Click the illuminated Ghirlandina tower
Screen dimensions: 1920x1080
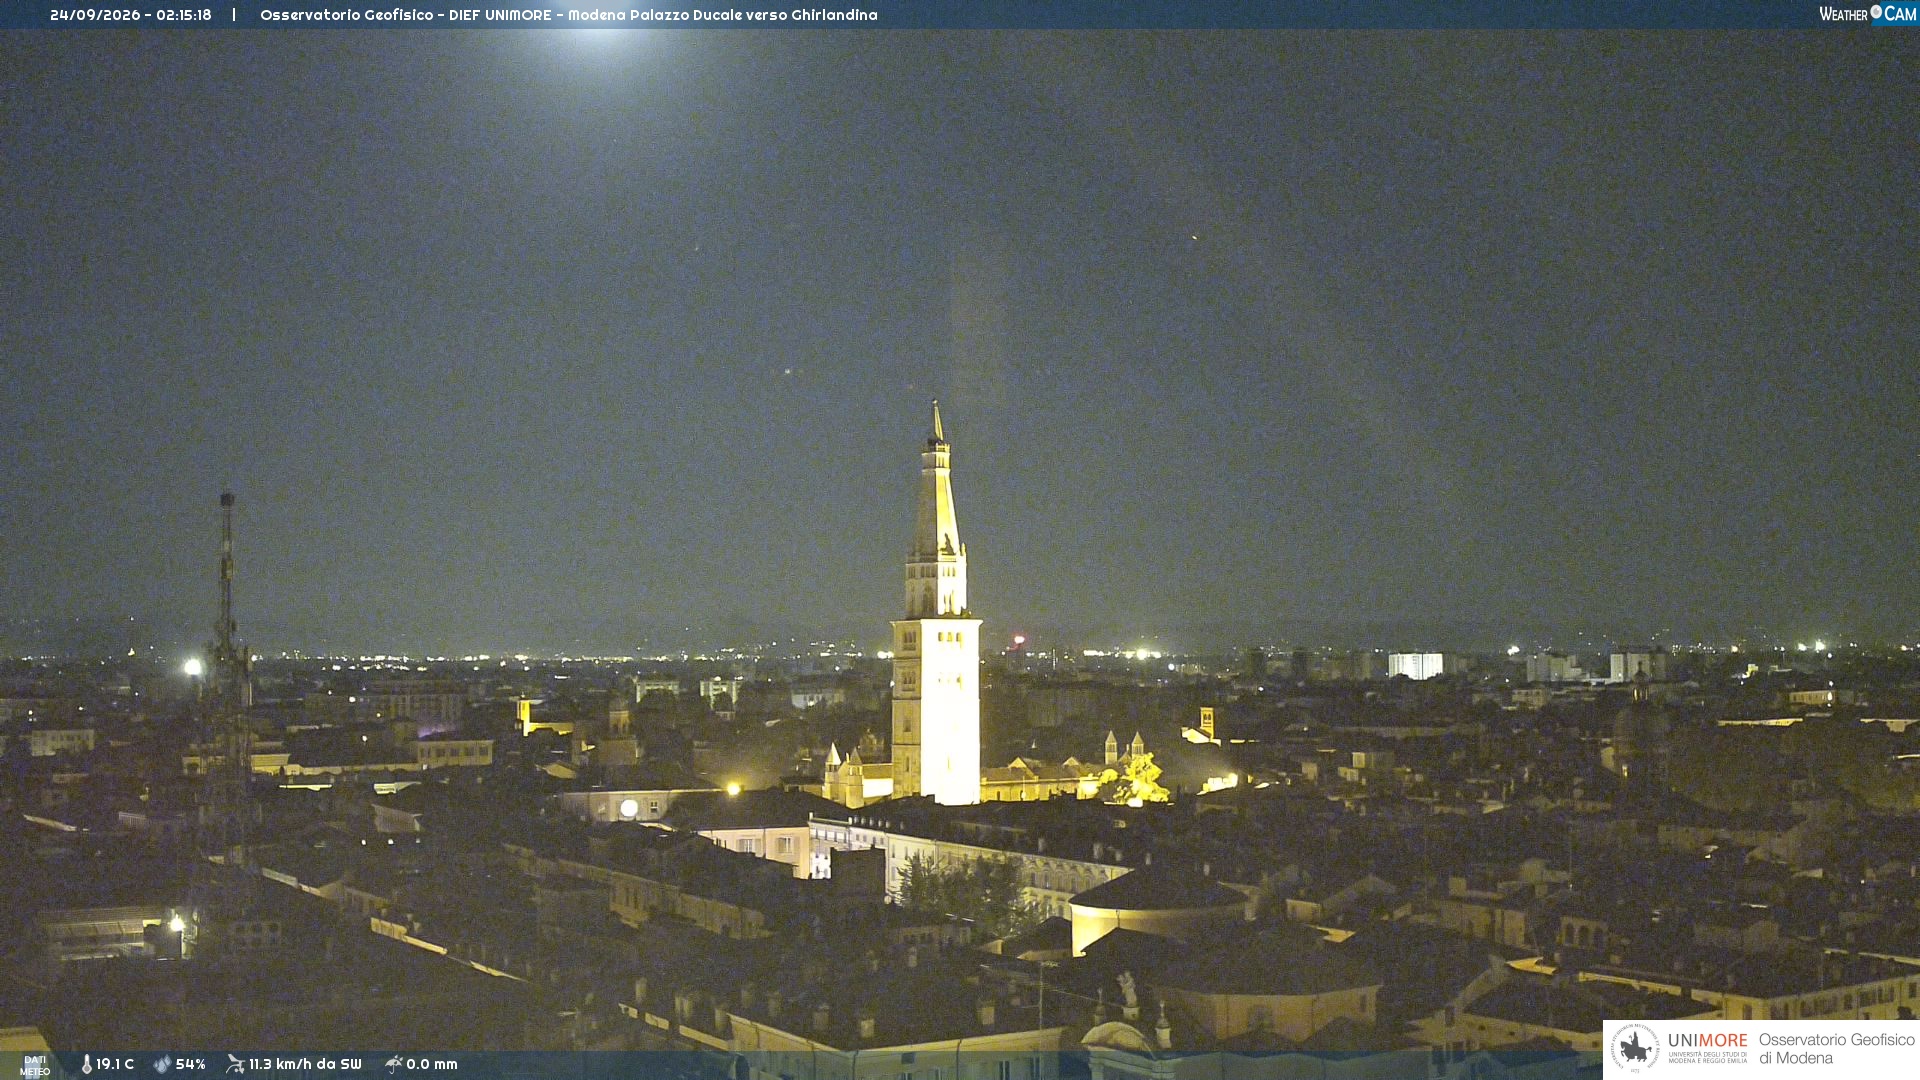click(x=936, y=610)
